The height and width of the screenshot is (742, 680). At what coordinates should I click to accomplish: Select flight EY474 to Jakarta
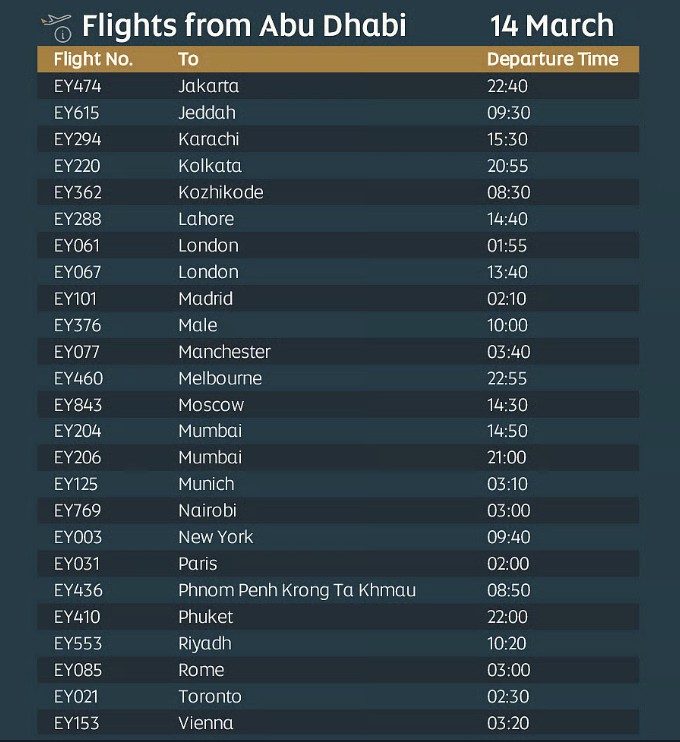coord(338,86)
